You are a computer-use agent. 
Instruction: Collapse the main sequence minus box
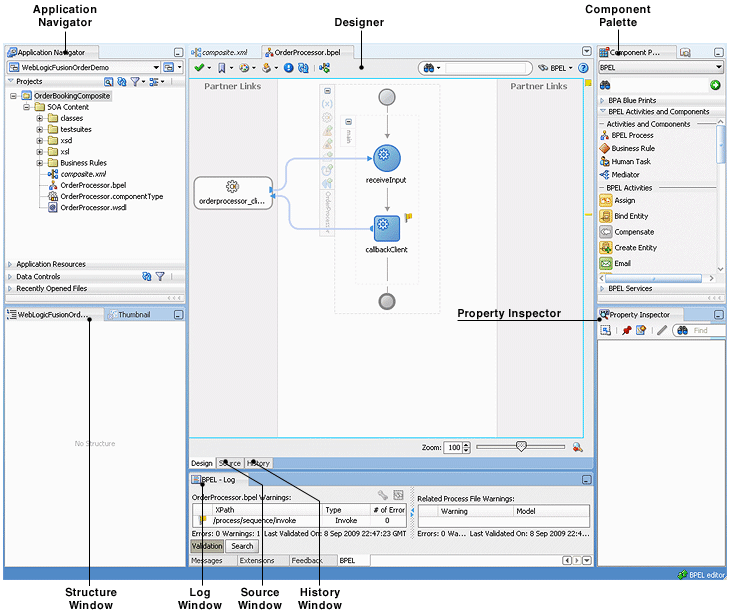[348, 122]
